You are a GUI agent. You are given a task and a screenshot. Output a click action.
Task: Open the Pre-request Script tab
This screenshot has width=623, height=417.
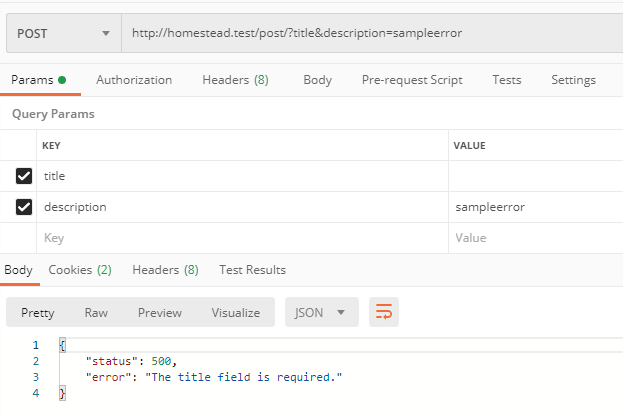click(412, 80)
